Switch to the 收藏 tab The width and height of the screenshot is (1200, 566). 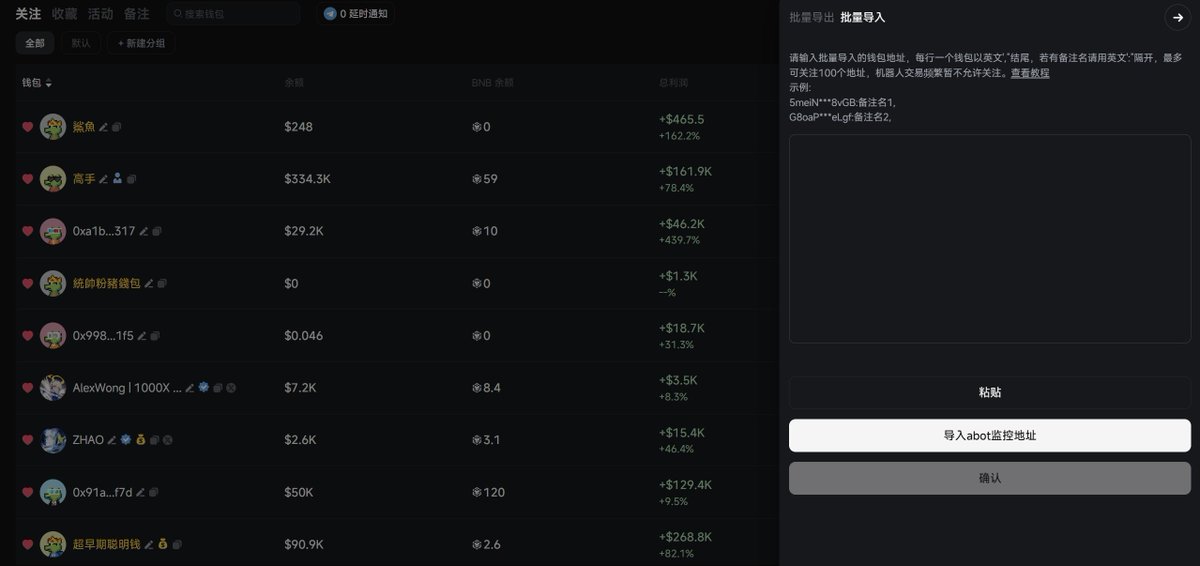pos(64,14)
